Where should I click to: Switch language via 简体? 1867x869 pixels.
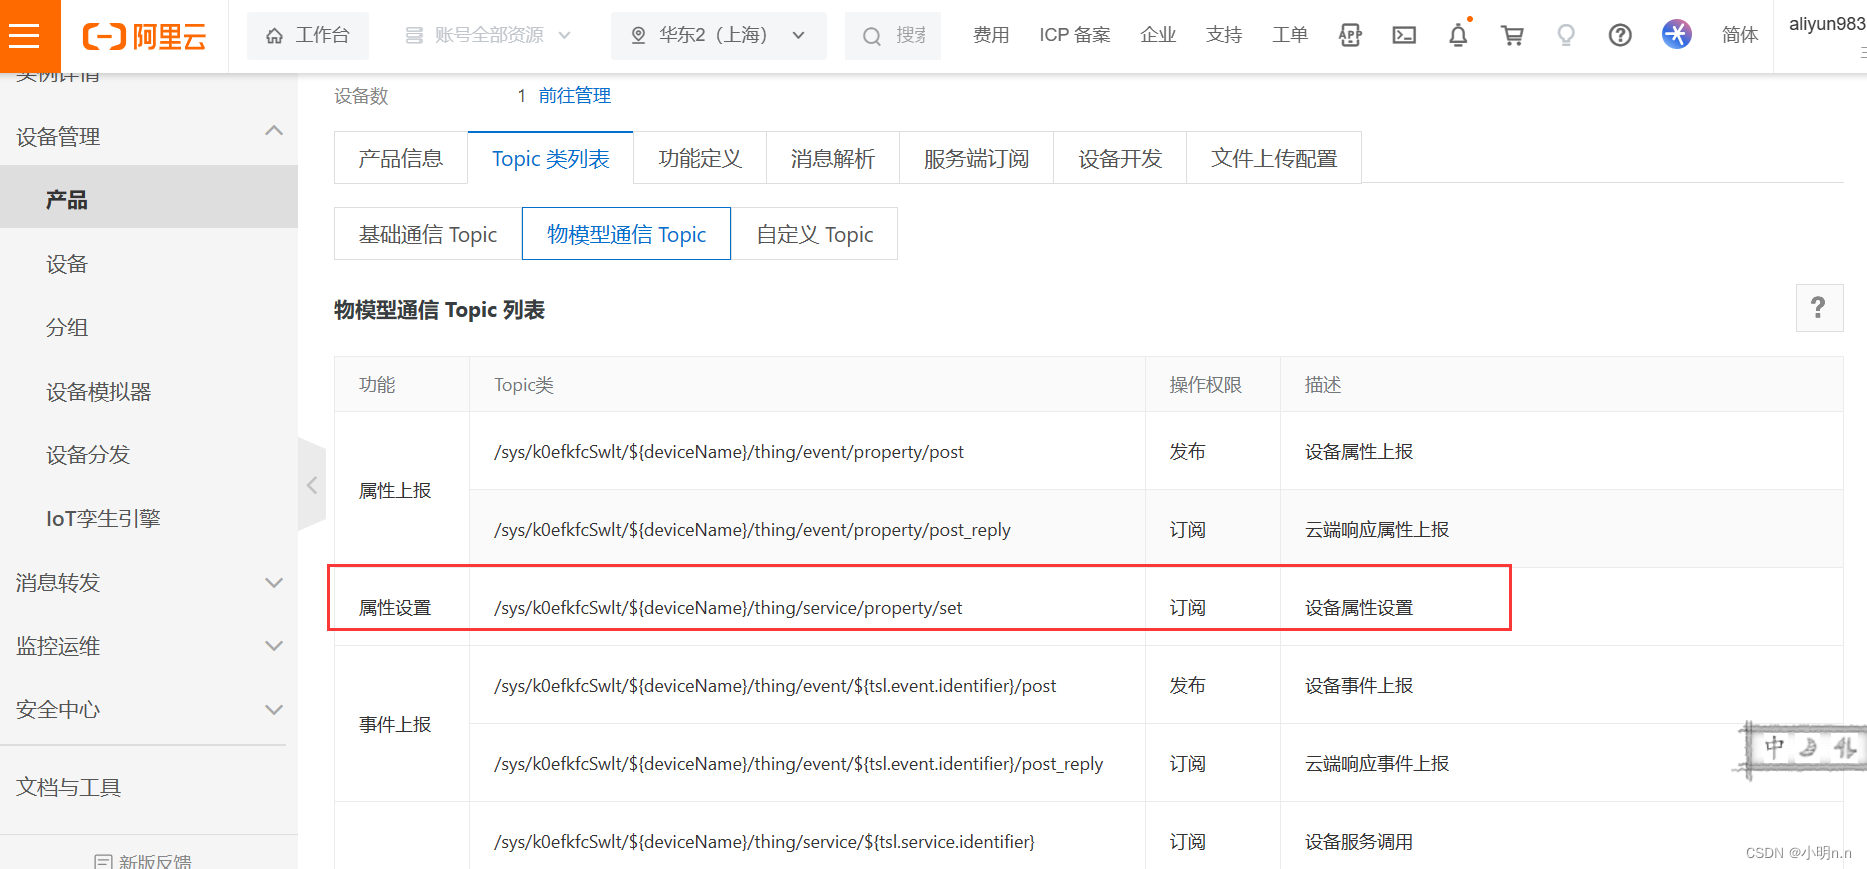(x=1740, y=35)
